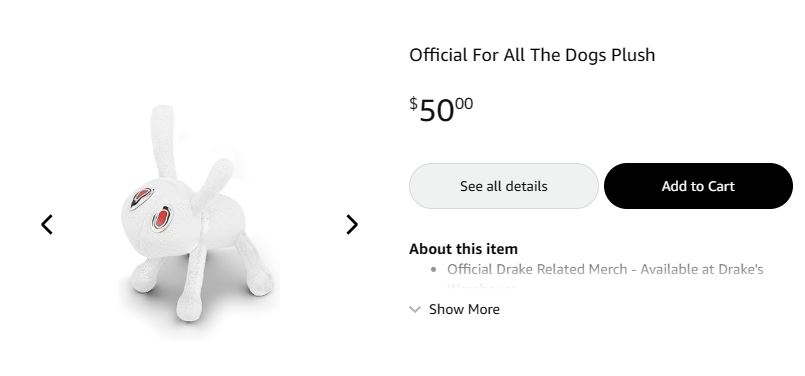Open See all details
The width and height of the screenshot is (805, 376).
[x=504, y=186]
